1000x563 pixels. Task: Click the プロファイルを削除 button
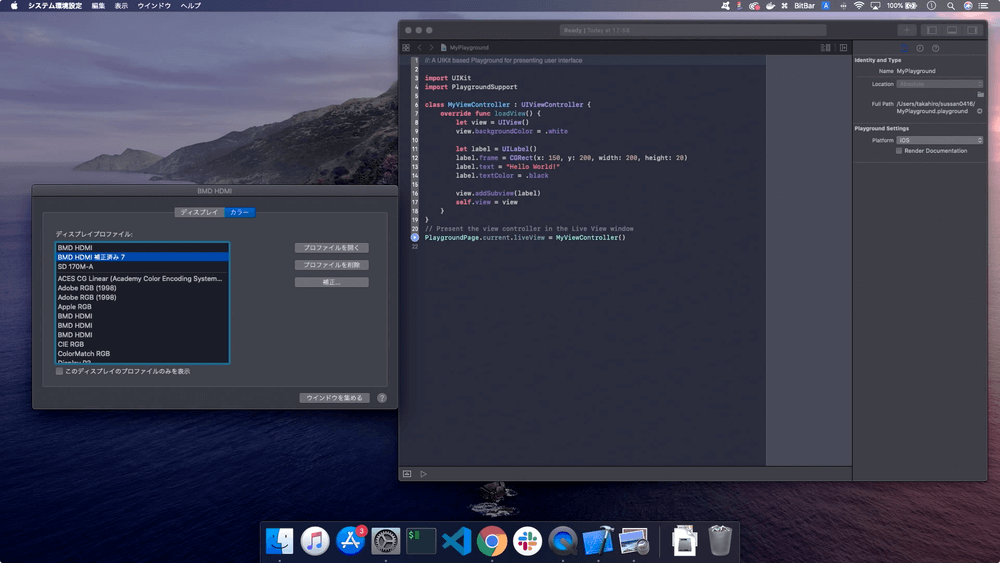pyautogui.click(x=331, y=265)
